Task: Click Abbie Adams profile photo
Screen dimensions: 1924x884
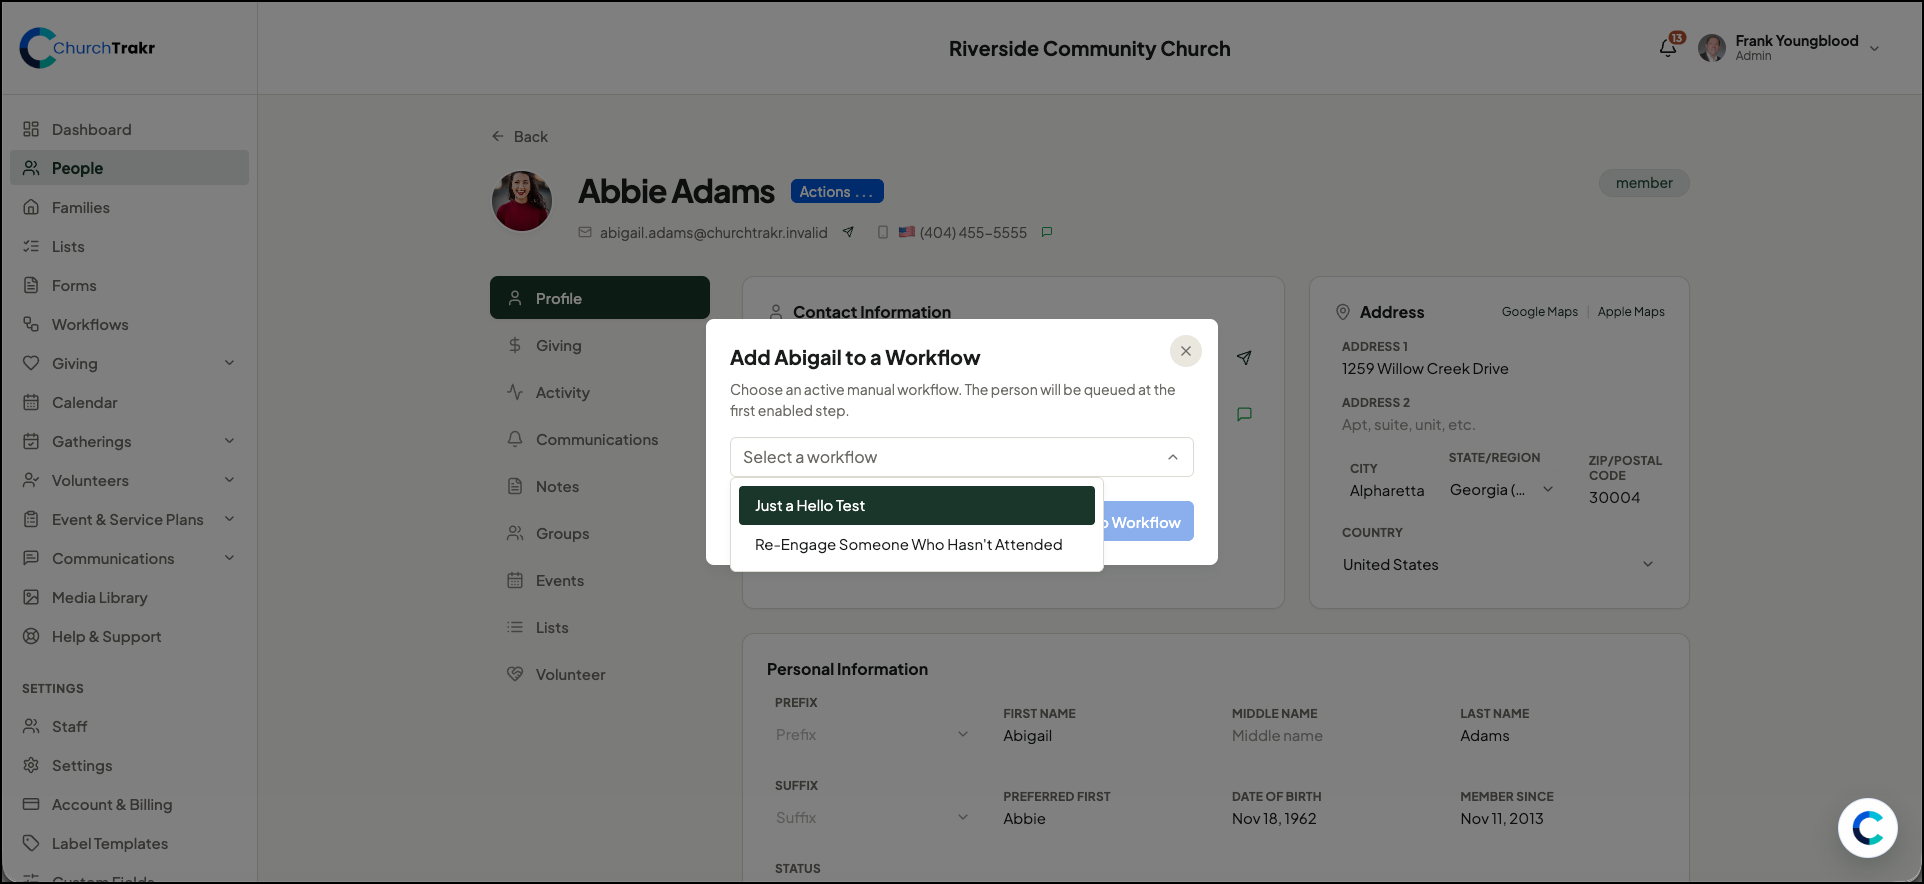Action: 522,201
